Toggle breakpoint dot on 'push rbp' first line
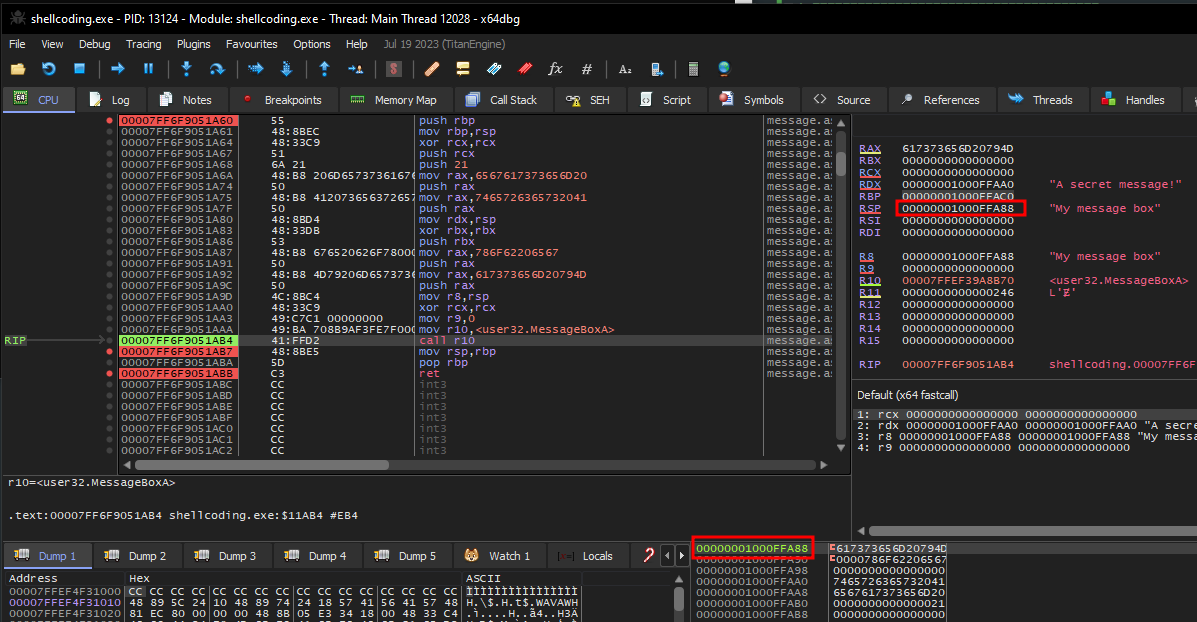Viewport: 1197px width, 622px height. pos(110,120)
